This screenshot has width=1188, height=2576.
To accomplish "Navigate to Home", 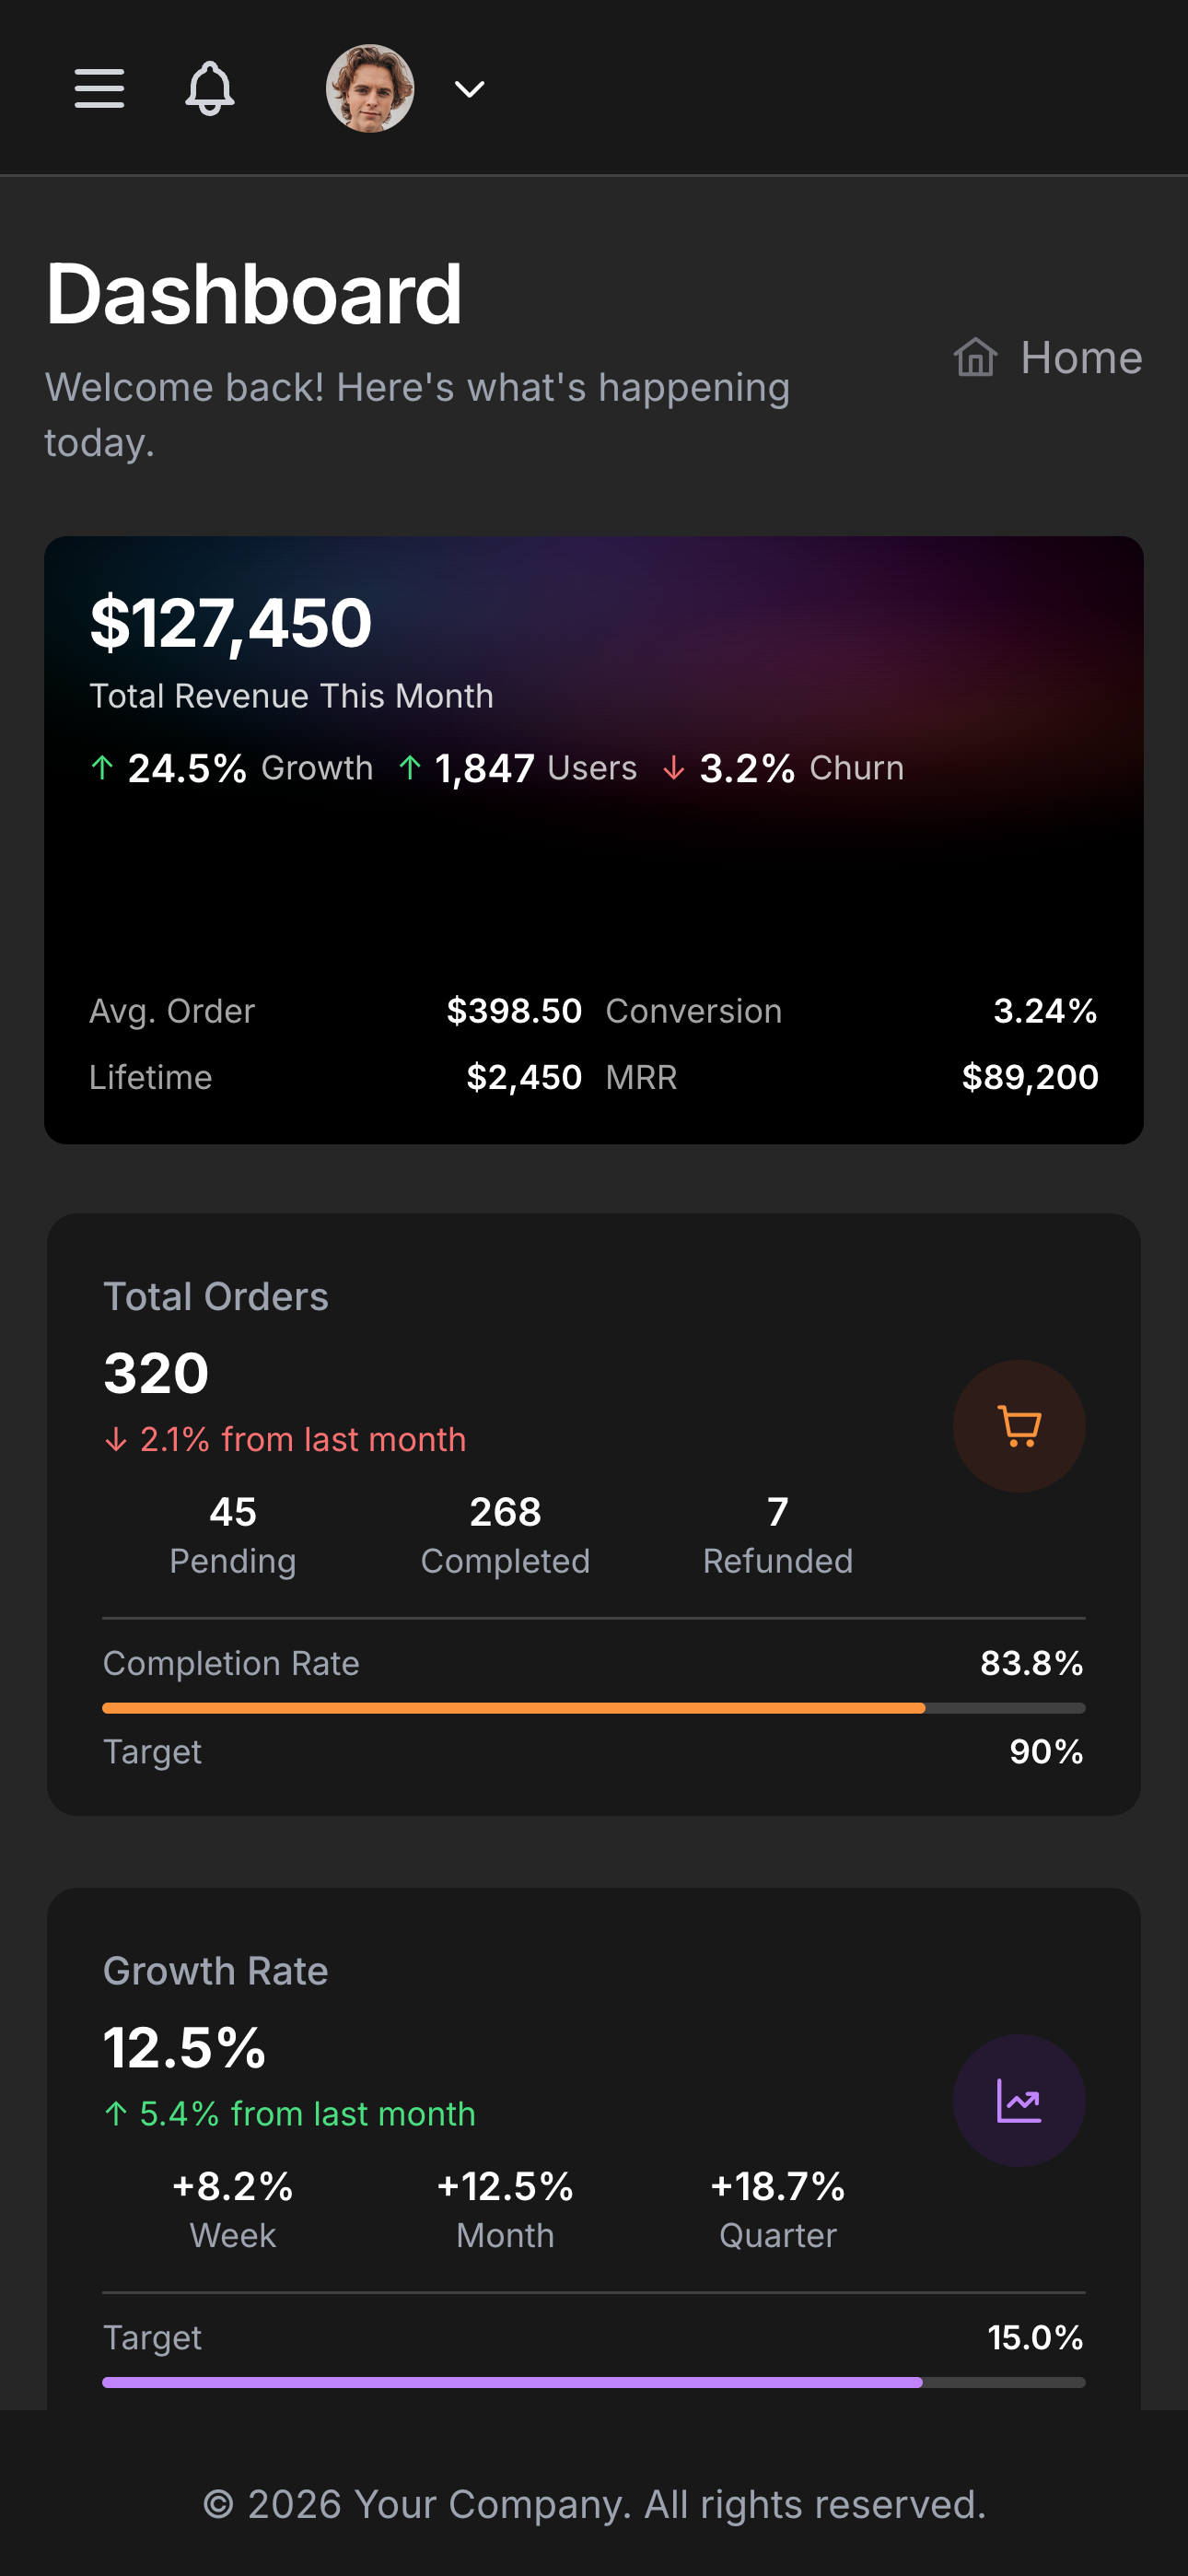I will coord(1082,358).
